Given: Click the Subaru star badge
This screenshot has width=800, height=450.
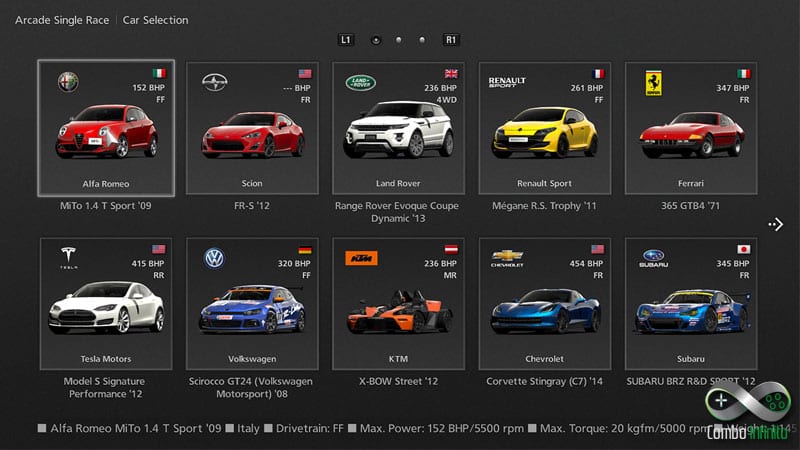Looking at the screenshot, I should click(654, 258).
